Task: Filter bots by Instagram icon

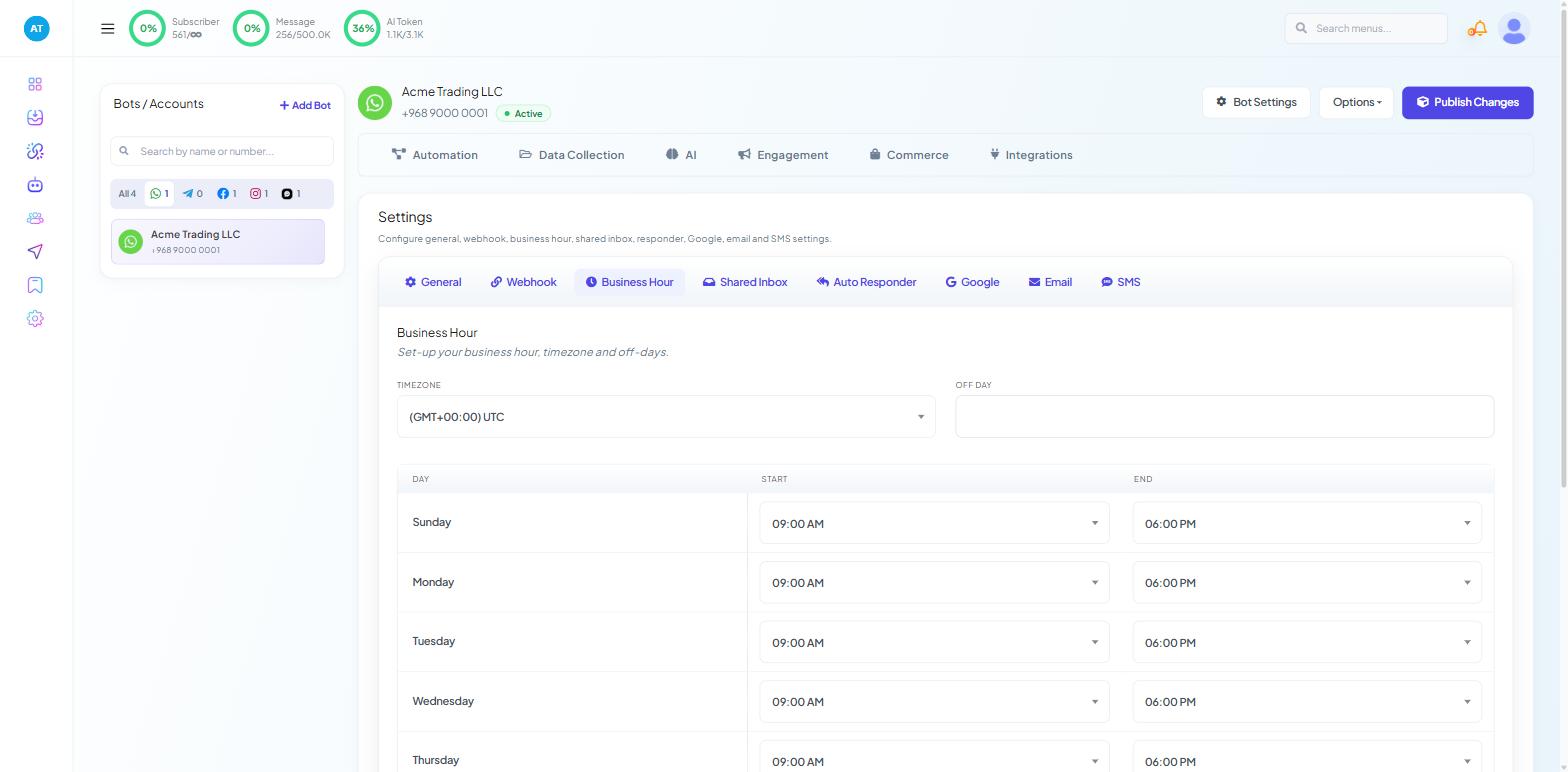Action: coord(259,194)
